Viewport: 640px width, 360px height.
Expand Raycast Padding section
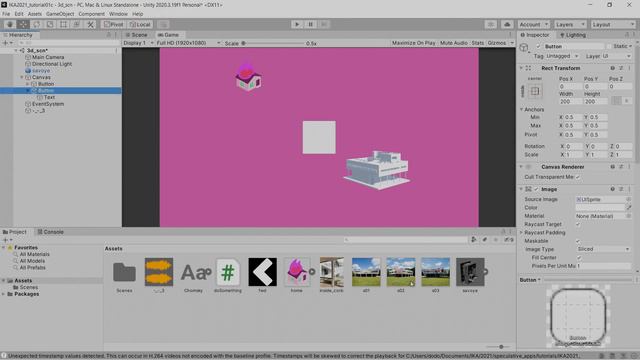522,233
